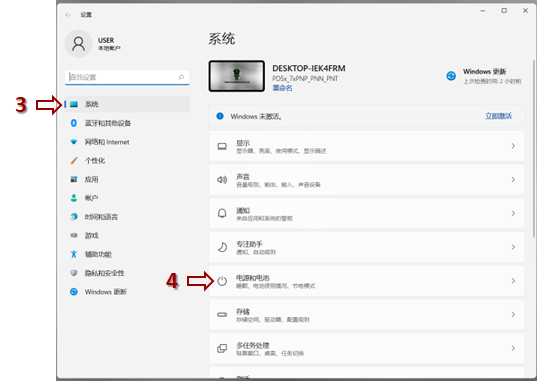The image size is (537, 381).
Task: Open the Bluetooth devices sidebar icon
Action: (x=74, y=123)
